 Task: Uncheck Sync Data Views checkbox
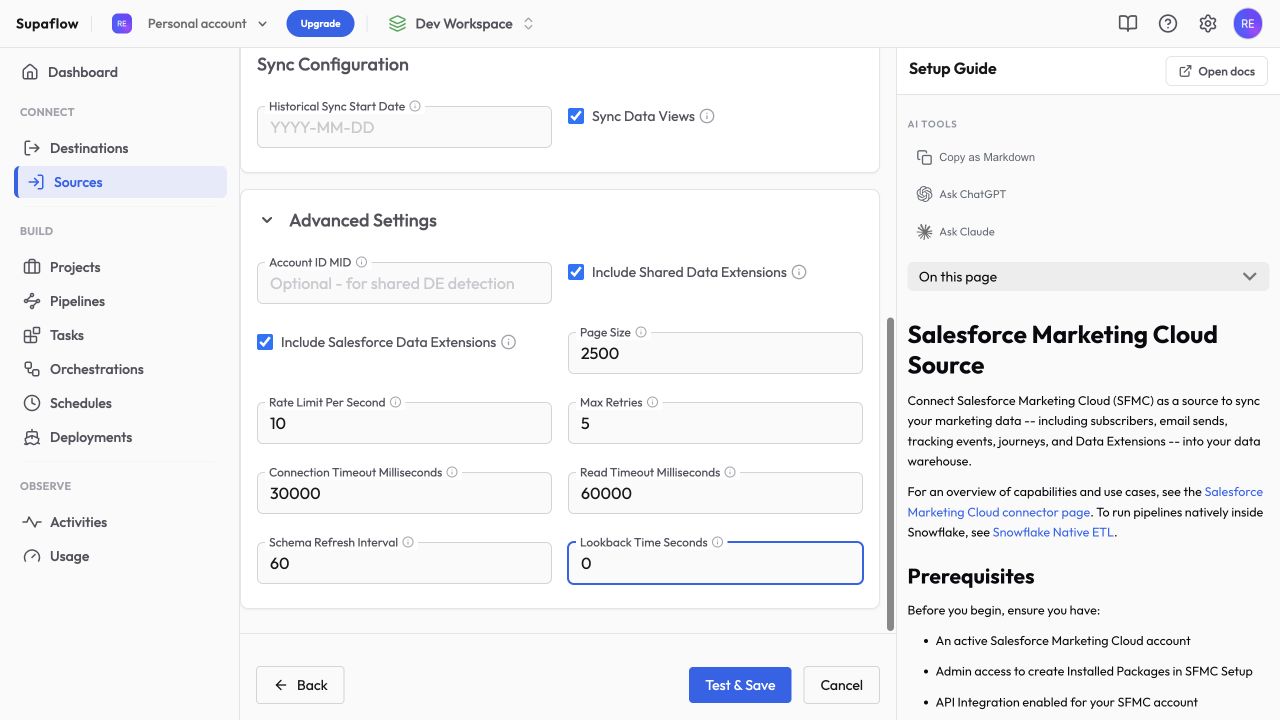click(x=576, y=116)
